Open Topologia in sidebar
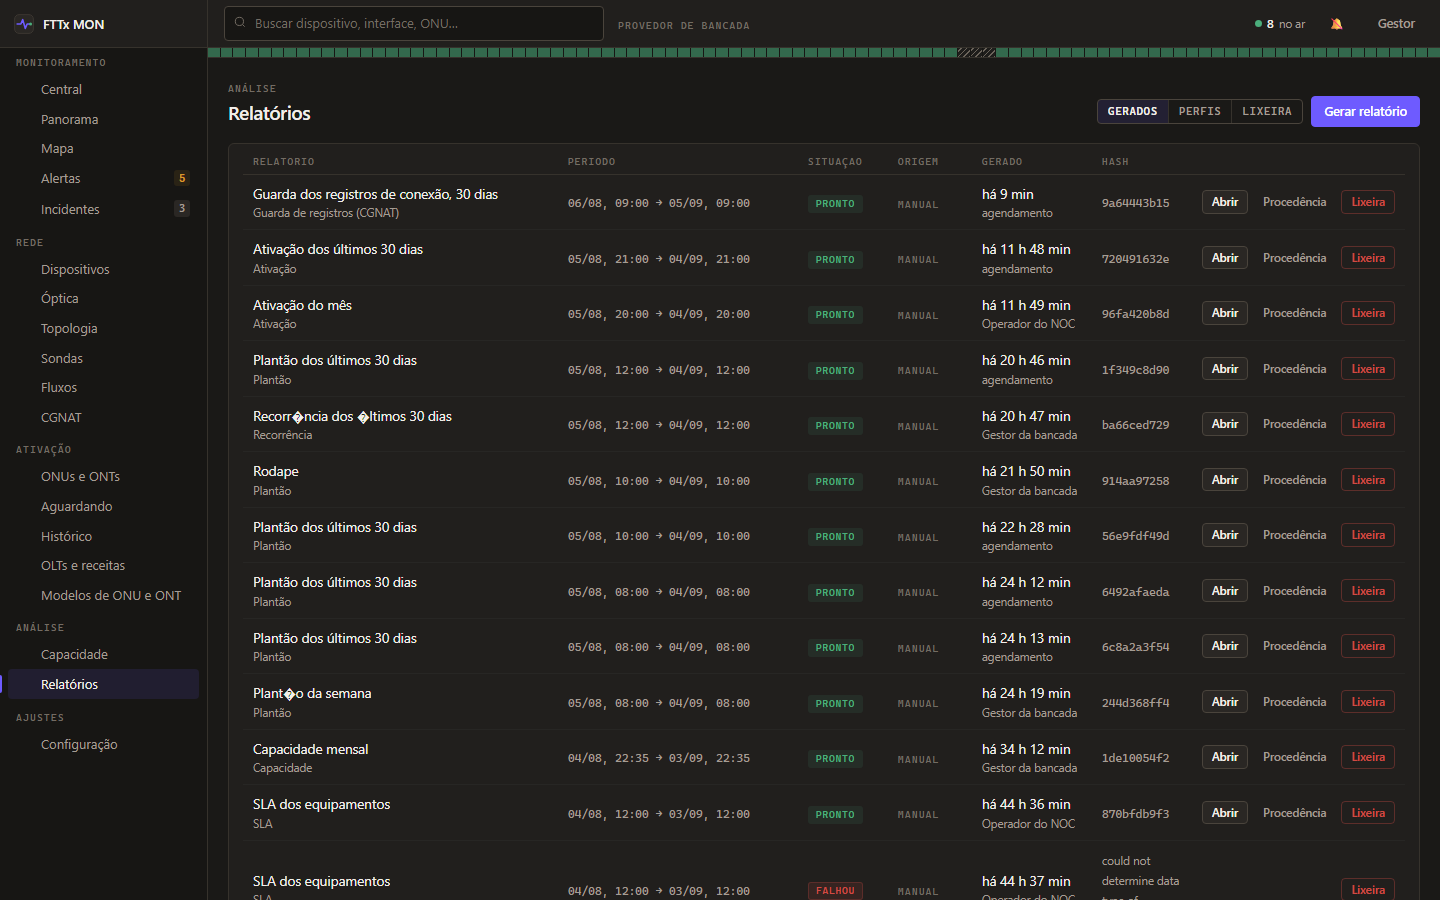1440x900 pixels. 103,329
